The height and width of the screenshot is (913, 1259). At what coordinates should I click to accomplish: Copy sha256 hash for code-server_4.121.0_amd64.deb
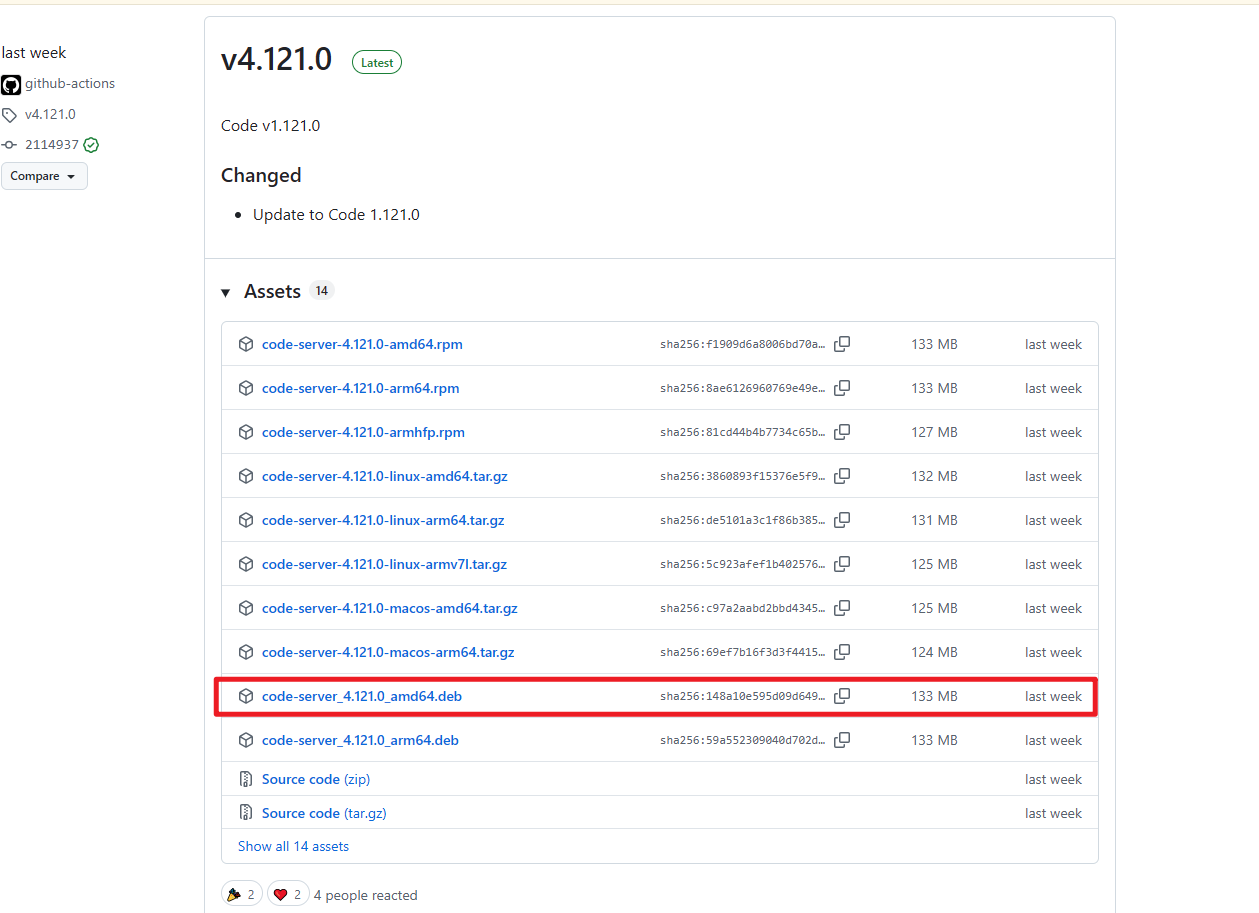tap(842, 696)
